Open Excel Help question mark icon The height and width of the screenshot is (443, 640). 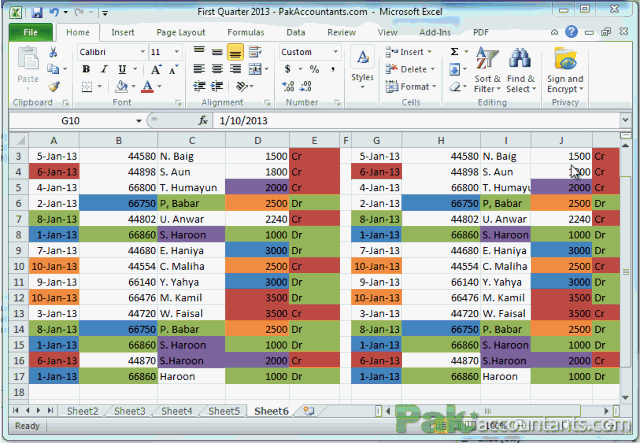coord(571,31)
